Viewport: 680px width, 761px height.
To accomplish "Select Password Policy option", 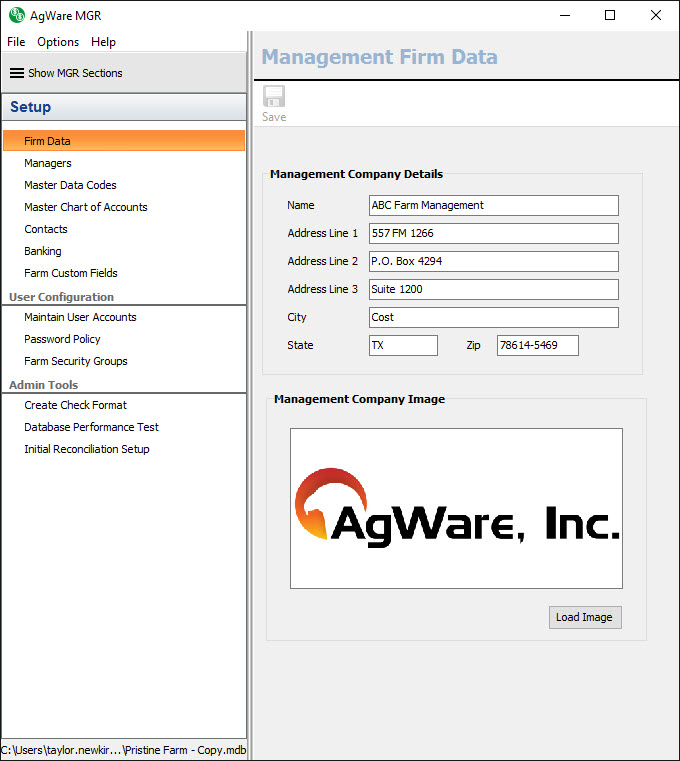I will click(62, 339).
